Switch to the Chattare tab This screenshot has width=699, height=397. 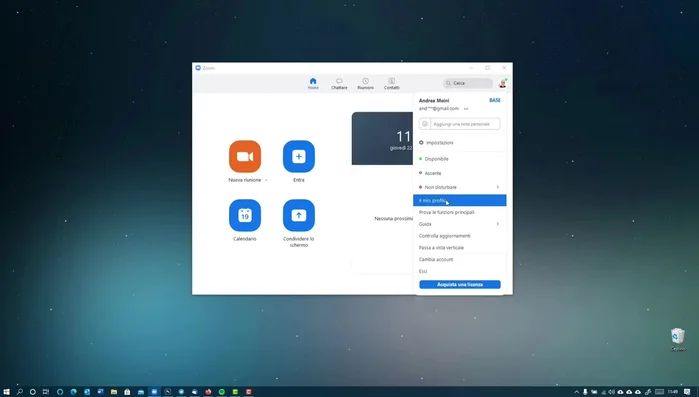point(339,83)
